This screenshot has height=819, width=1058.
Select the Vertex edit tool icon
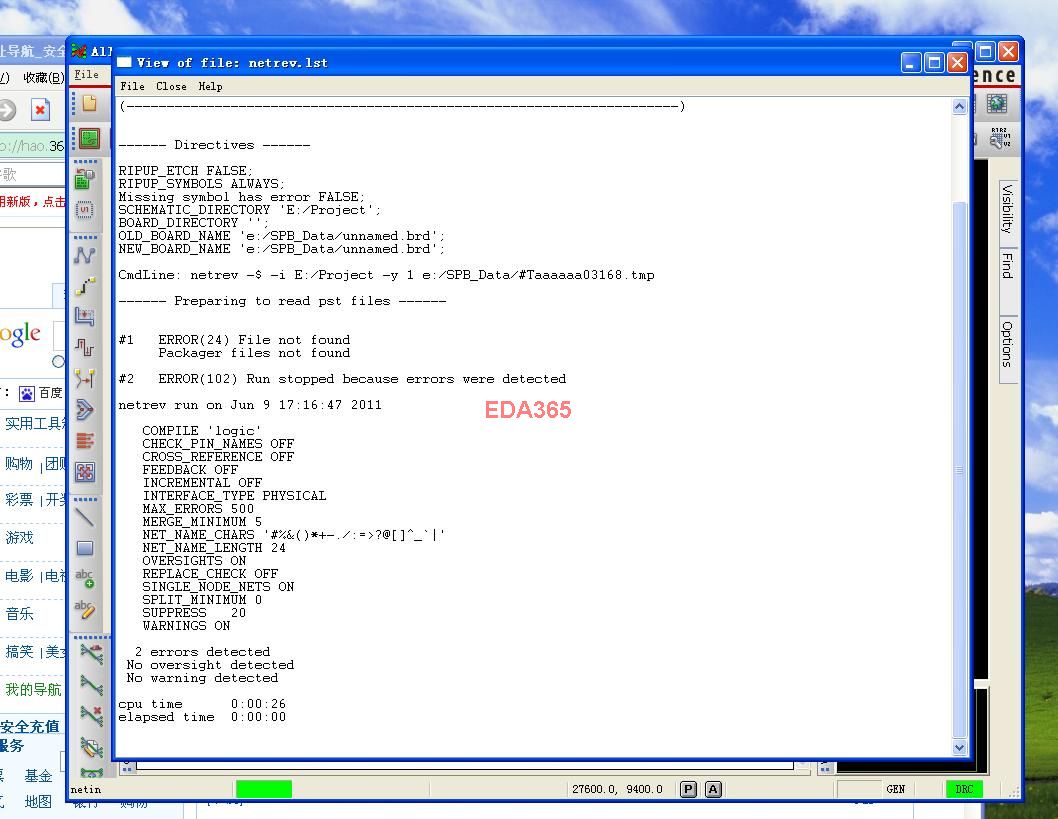(x=85, y=378)
